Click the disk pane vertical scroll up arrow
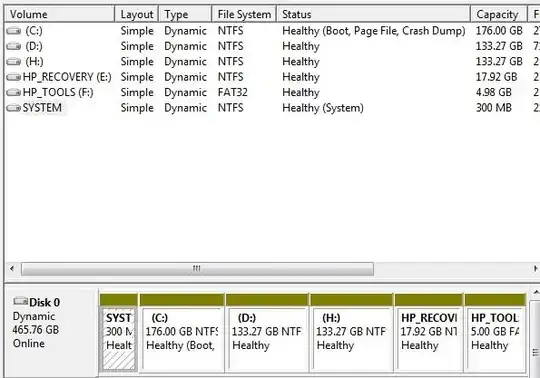The height and width of the screenshot is (378, 540). [x=536, y=293]
